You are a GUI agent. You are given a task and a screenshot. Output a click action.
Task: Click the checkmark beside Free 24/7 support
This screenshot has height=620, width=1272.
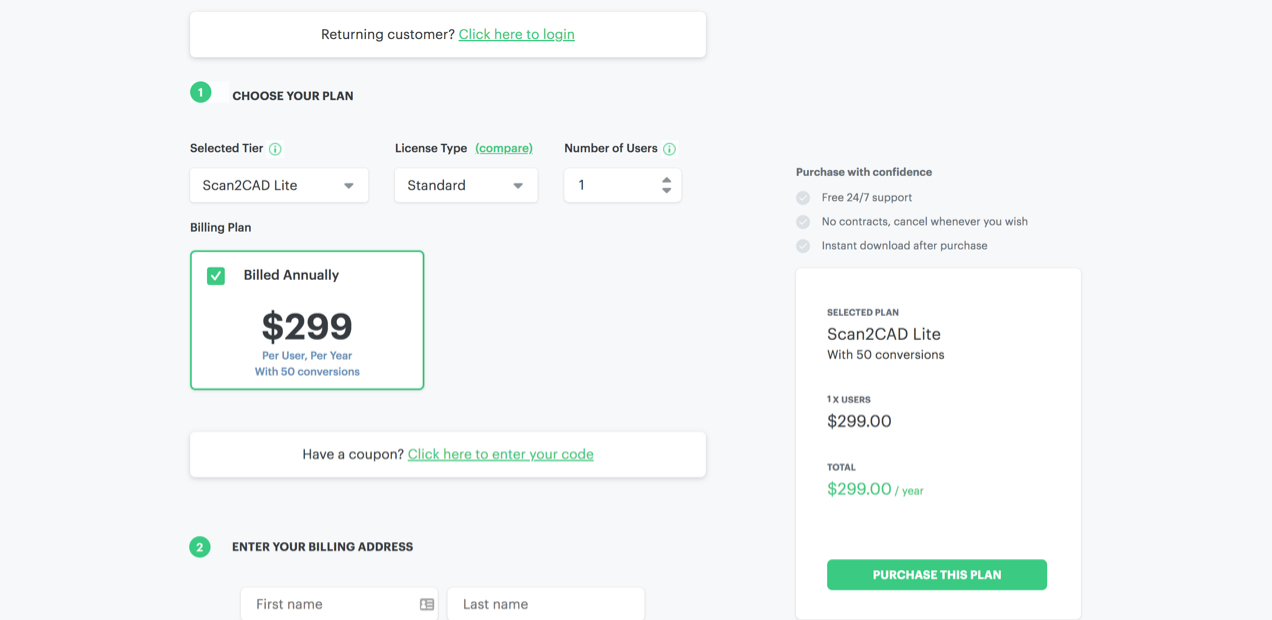(802, 197)
